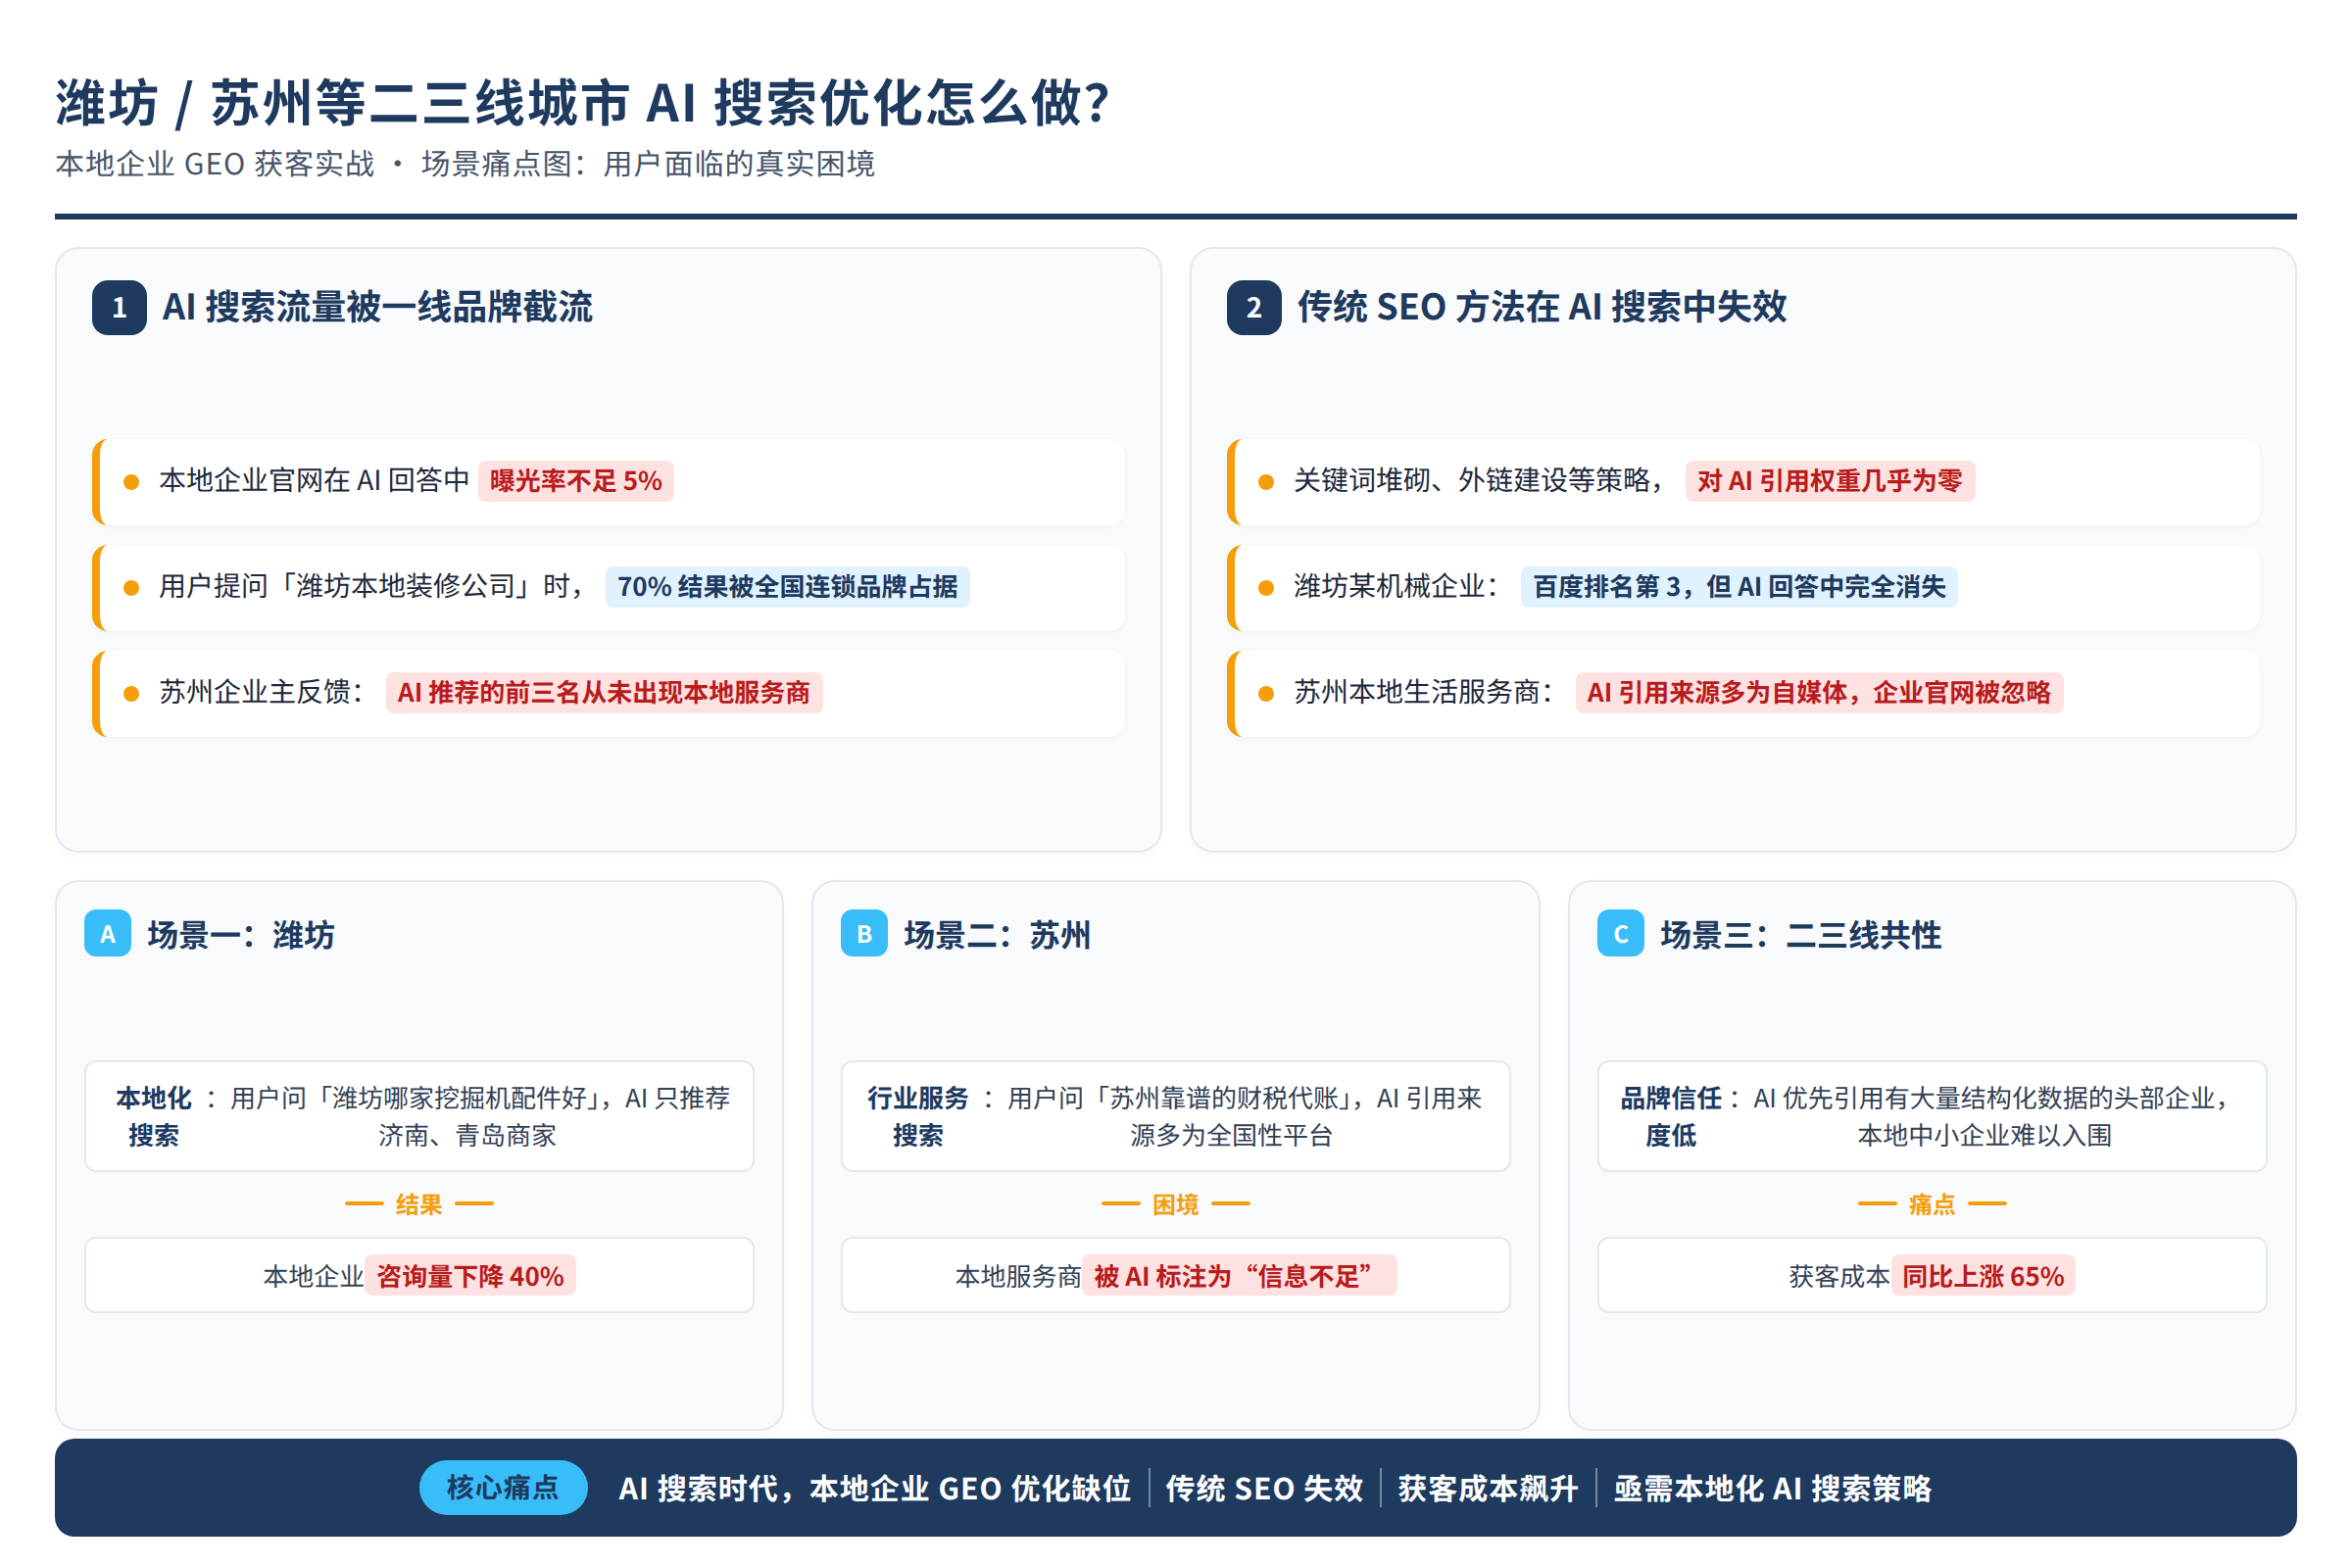Select the AI 推荐的前三名从未出现本地服务商 tag
Viewport: 2352px width, 1568px height.
click(604, 693)
